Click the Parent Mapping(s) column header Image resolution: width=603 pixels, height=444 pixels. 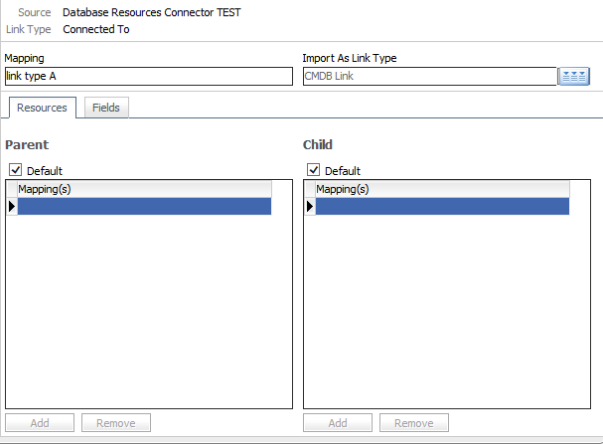coord(144,188)
